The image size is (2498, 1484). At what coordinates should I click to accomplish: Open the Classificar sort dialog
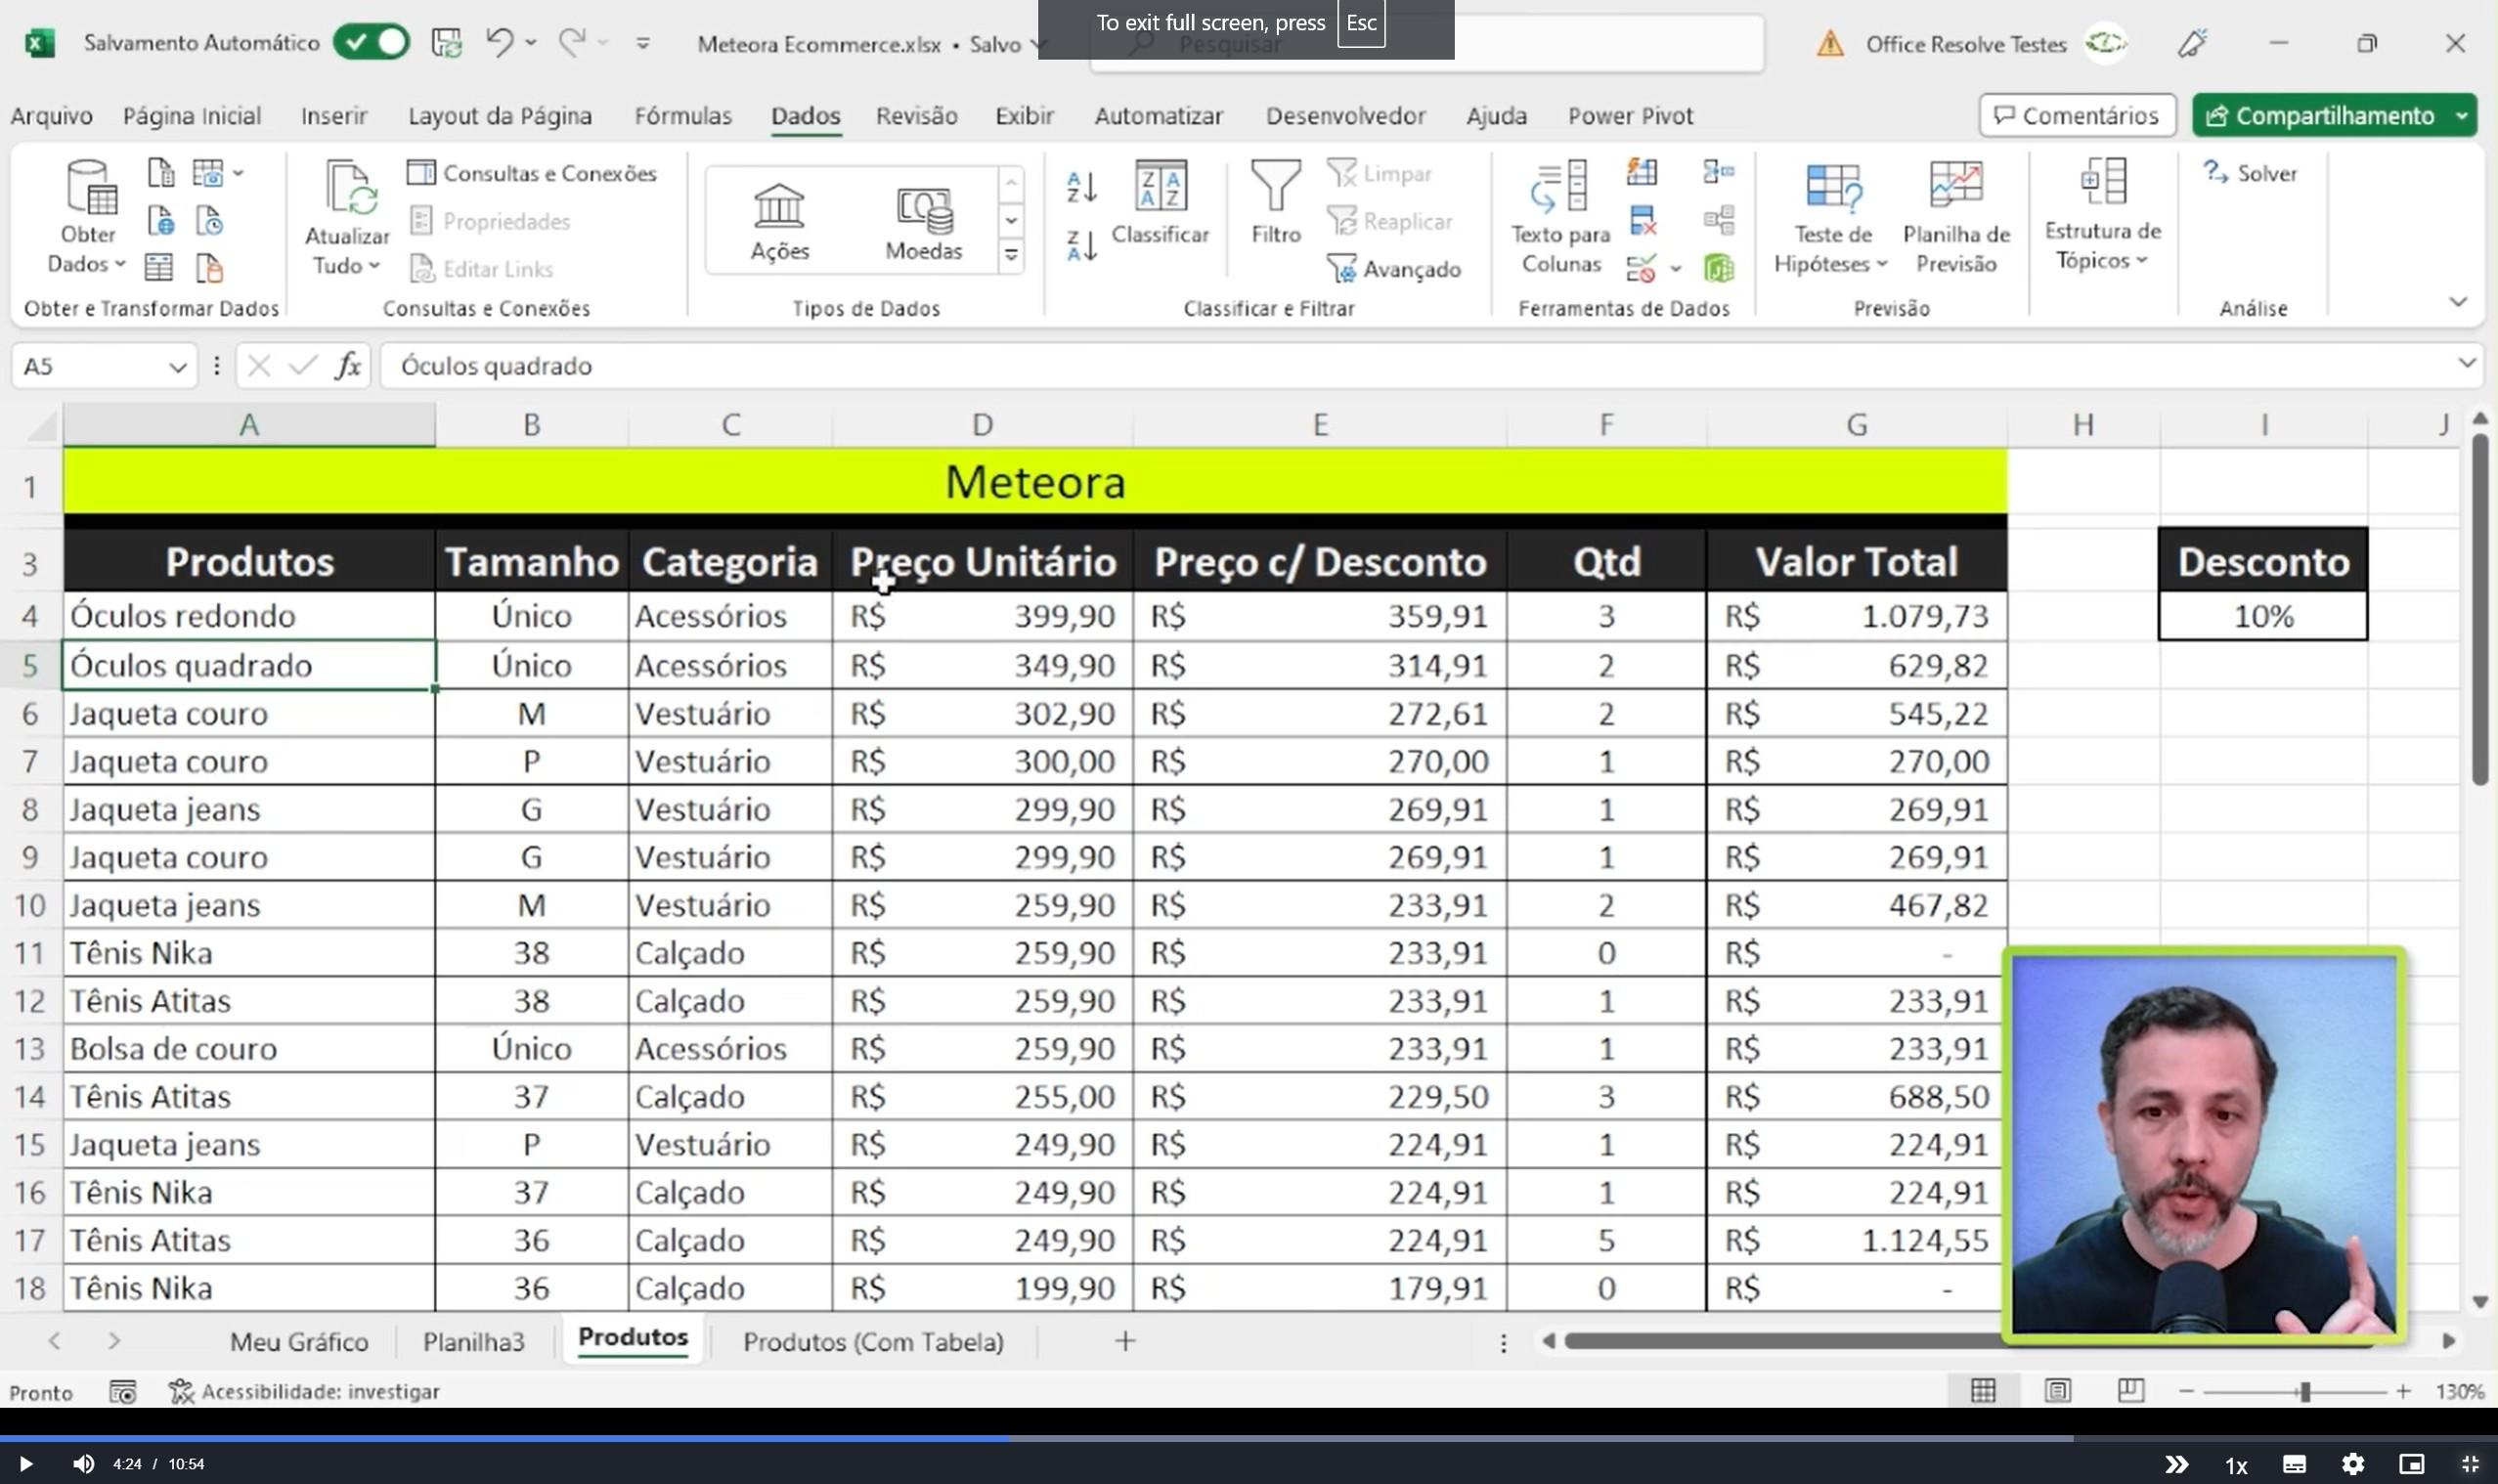1160,203
